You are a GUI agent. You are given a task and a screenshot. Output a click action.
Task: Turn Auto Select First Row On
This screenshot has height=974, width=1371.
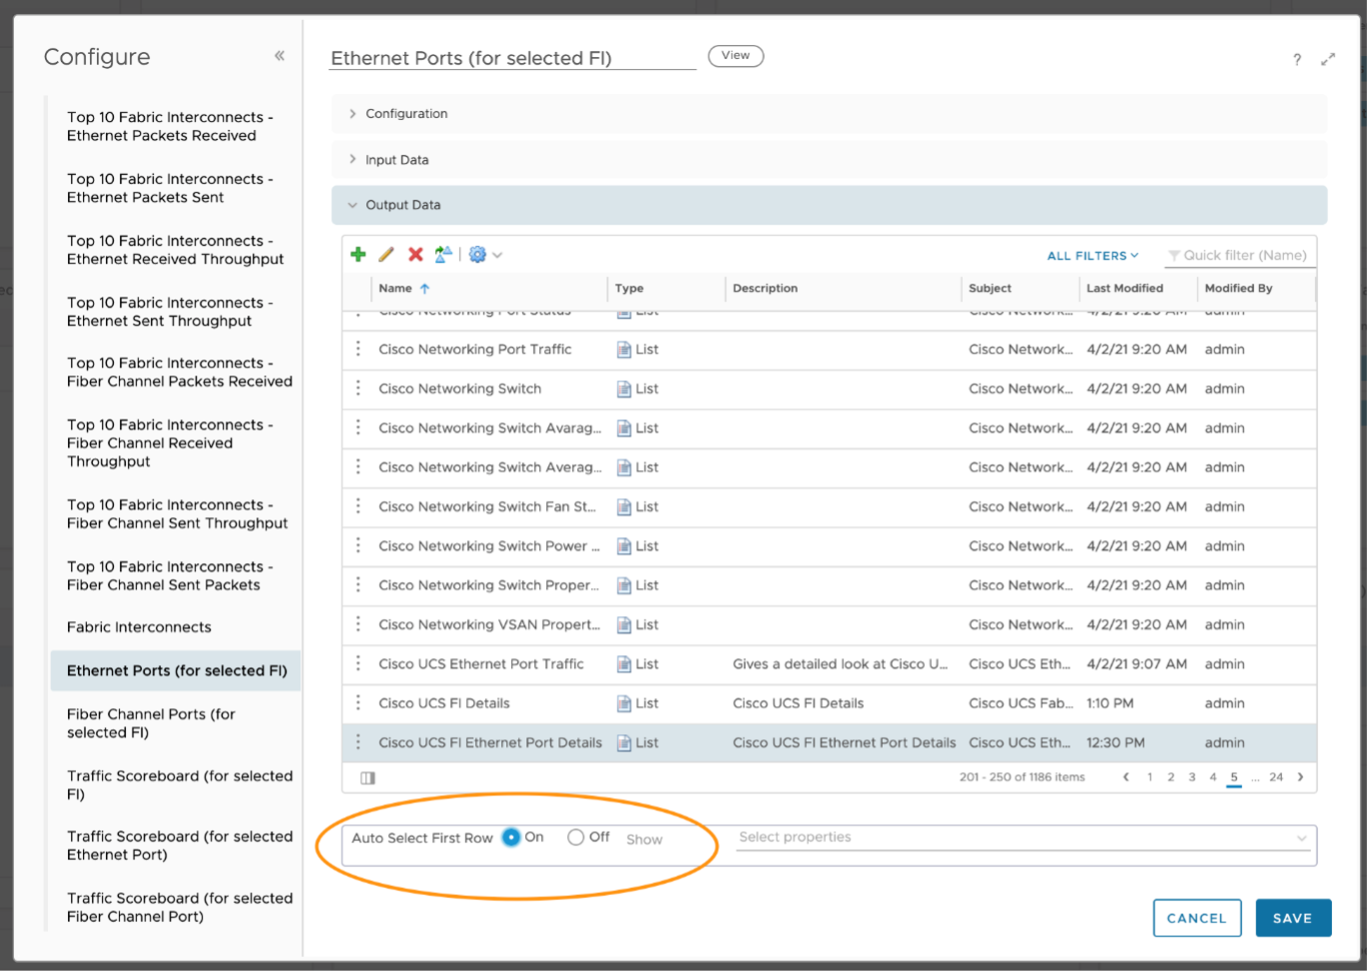pos(511,838)
